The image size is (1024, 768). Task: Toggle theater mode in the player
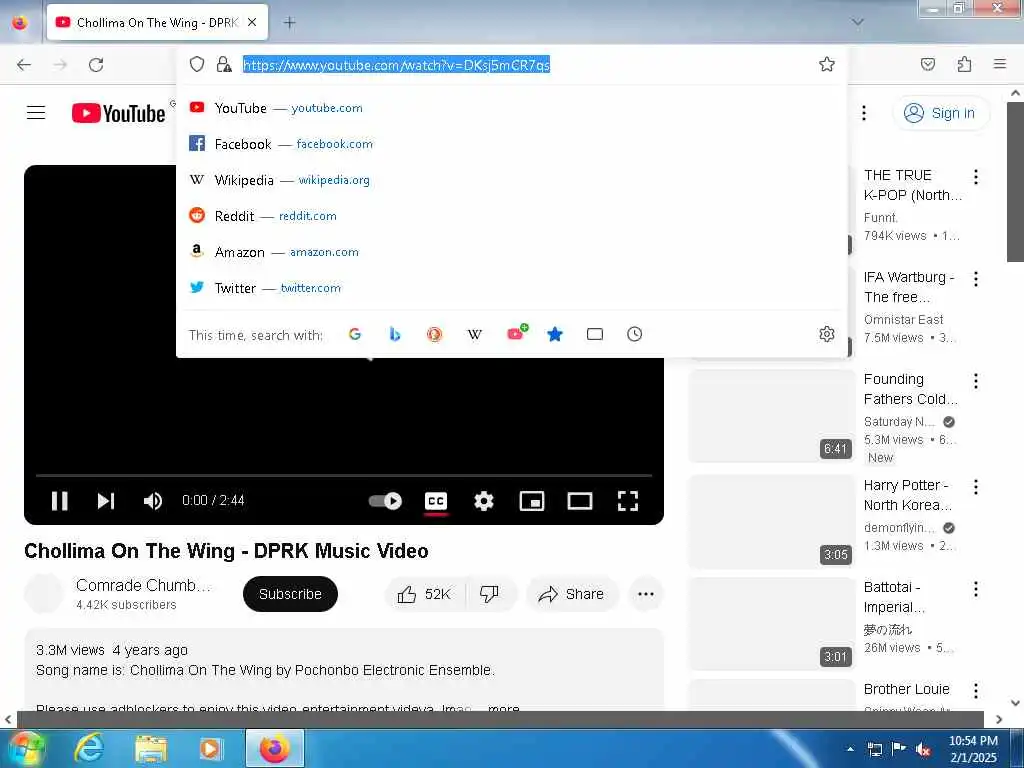click(x=580, y=501)
